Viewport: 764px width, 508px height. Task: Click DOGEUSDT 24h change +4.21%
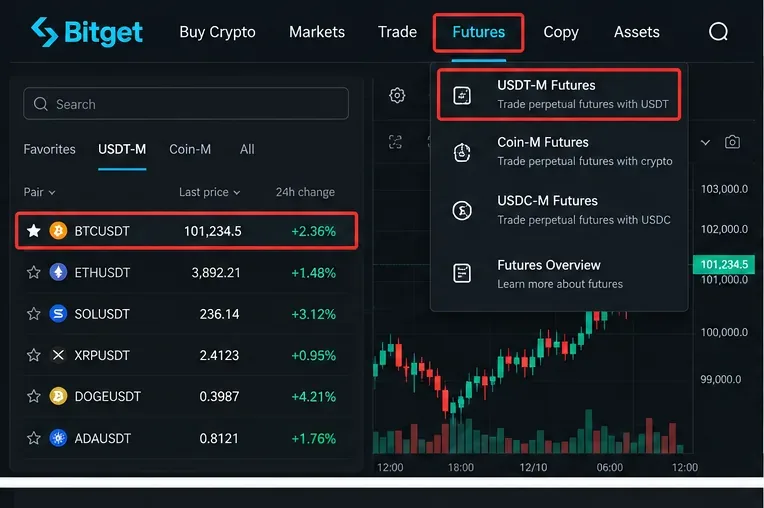tap(313, 396)
